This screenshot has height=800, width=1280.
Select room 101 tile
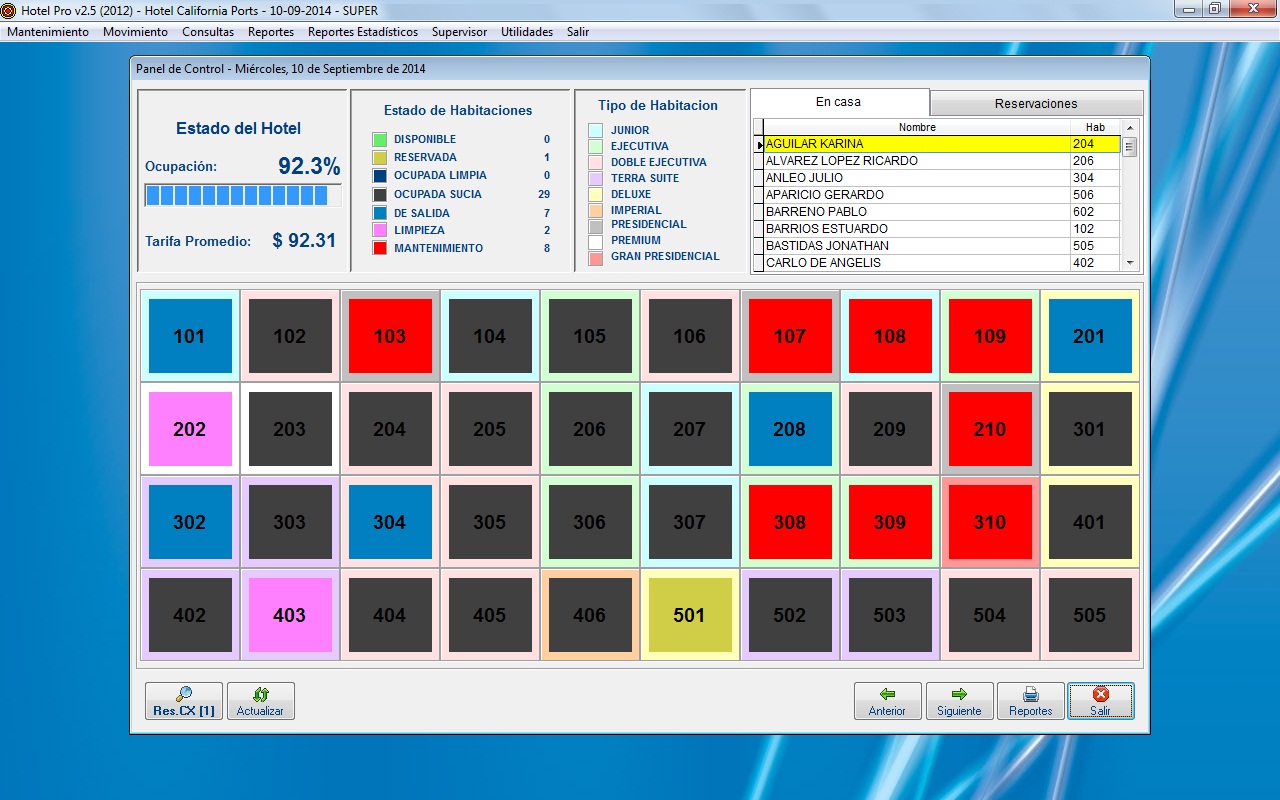[x=189, y=336]
